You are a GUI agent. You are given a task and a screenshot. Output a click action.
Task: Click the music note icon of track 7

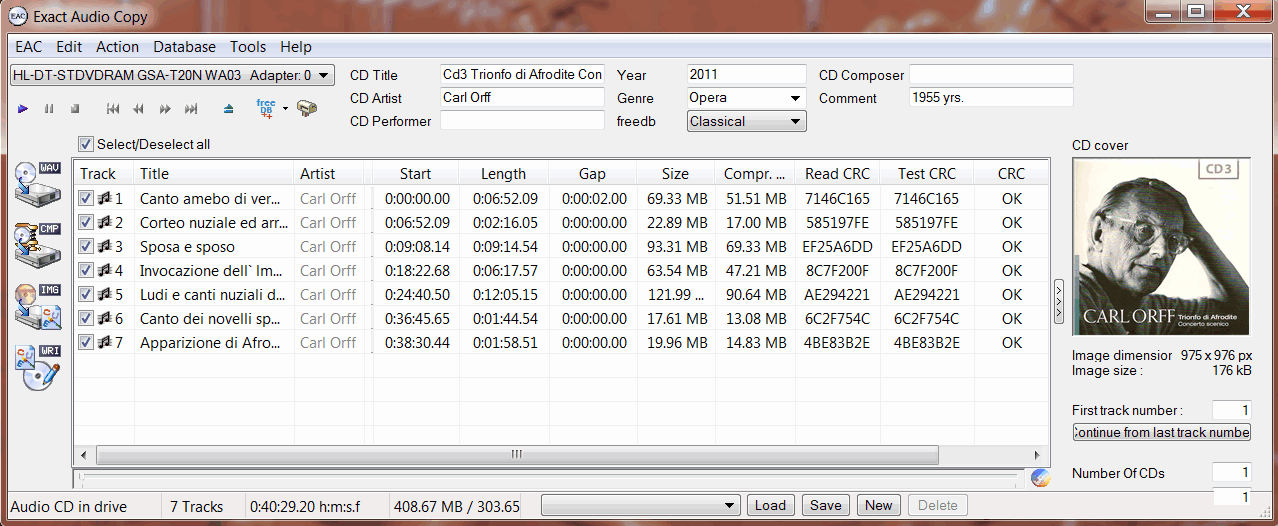tap(104, 342)
